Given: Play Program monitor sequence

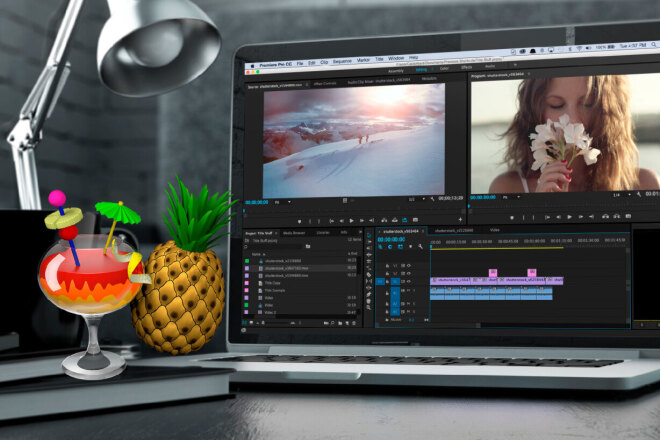Looking at the screenshot, I should pos(569,217).
